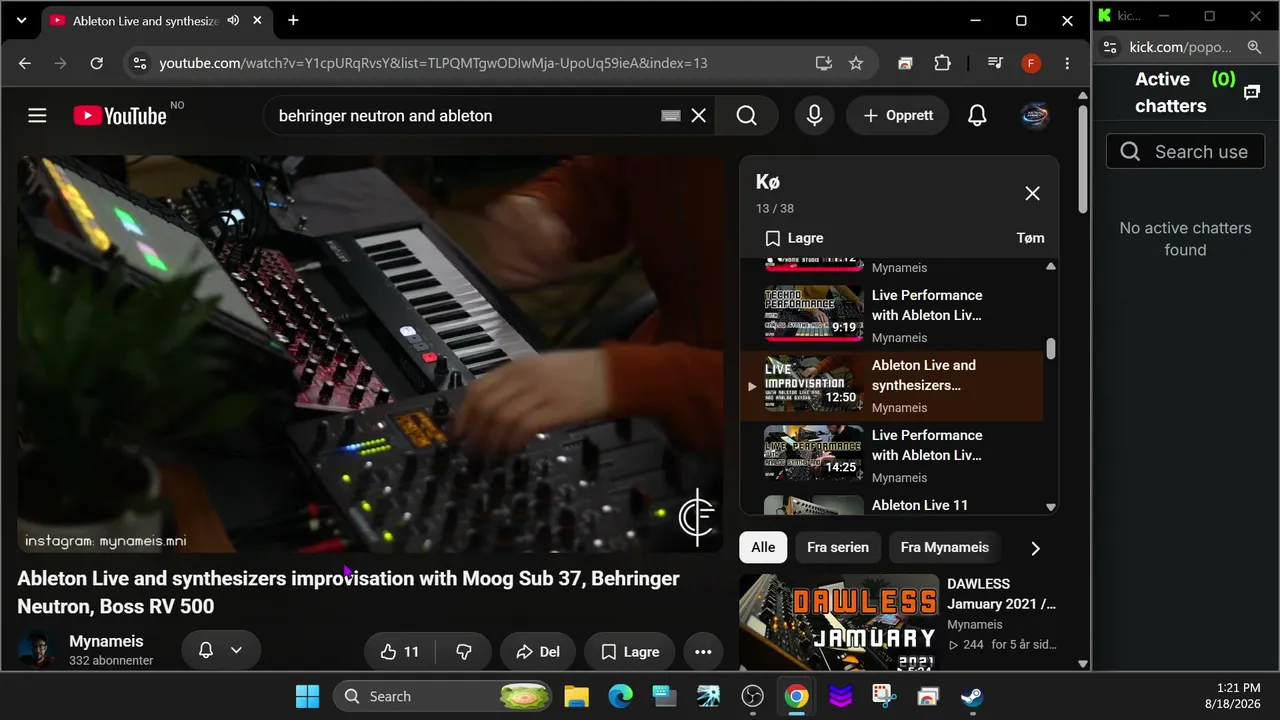1280x720 pixels.
Task: Open the Chrome tab search dropdown
Action: coord(21,20)
